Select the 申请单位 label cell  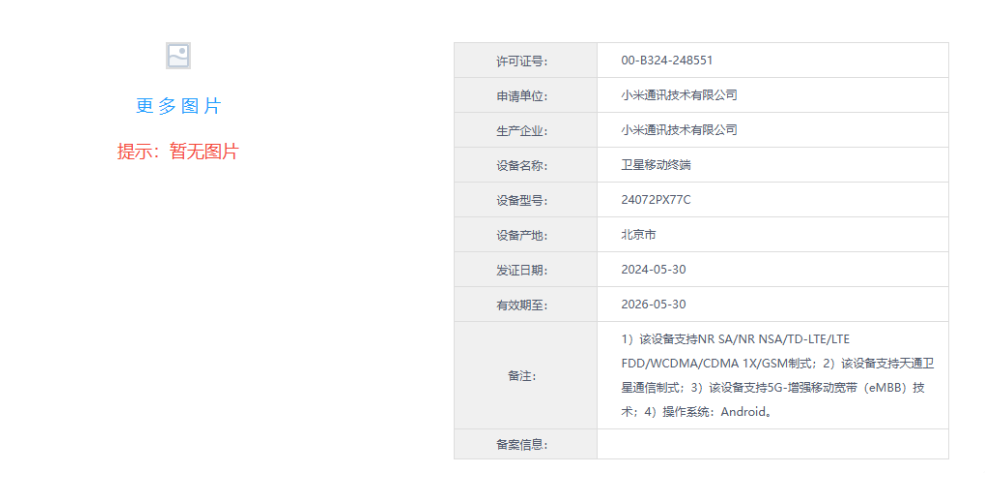pos(524,96)
